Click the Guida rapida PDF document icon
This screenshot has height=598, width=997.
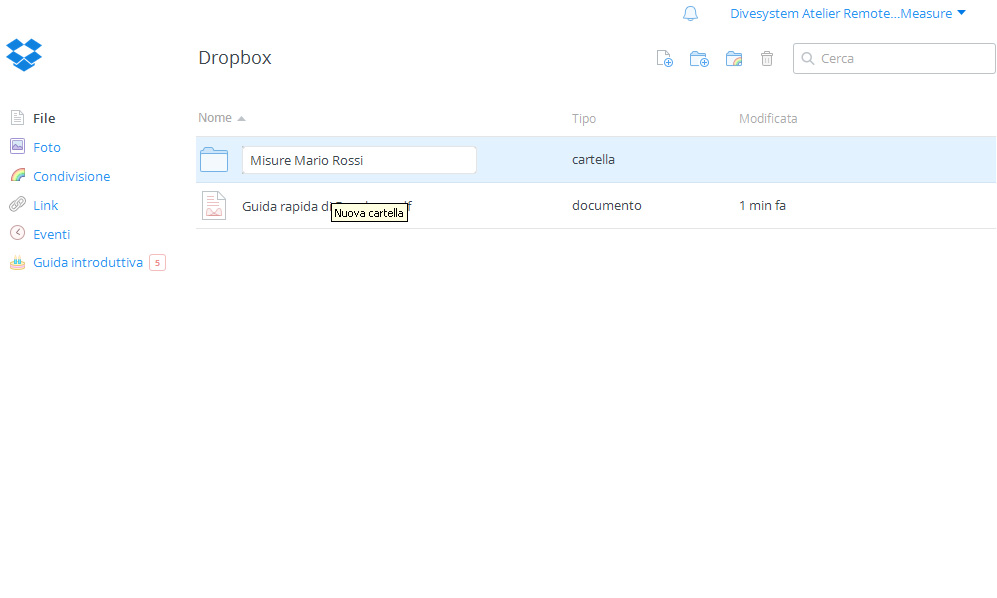click(214, 205)
